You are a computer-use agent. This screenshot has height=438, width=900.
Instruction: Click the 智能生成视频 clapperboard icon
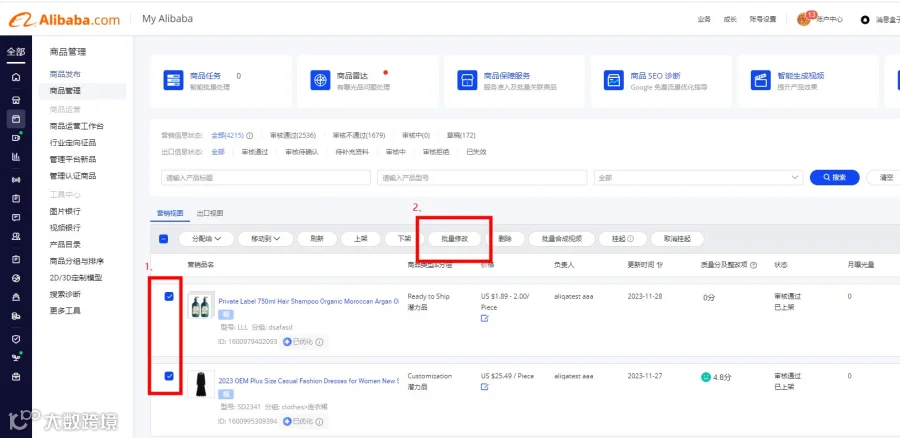[761, 80]
